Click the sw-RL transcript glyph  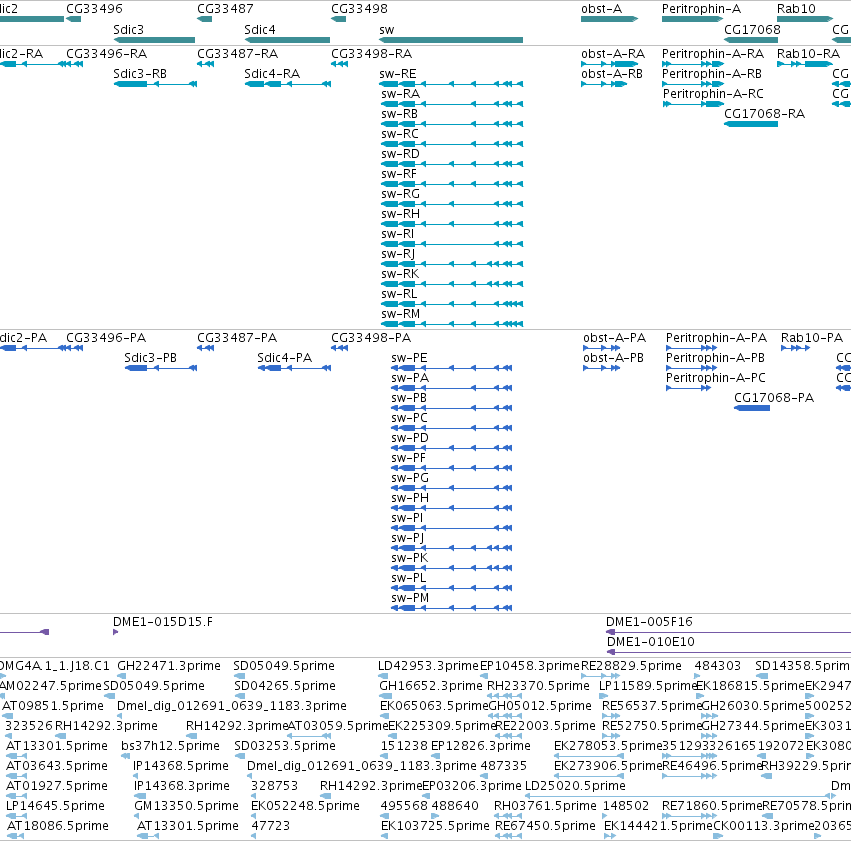point(452,304)
